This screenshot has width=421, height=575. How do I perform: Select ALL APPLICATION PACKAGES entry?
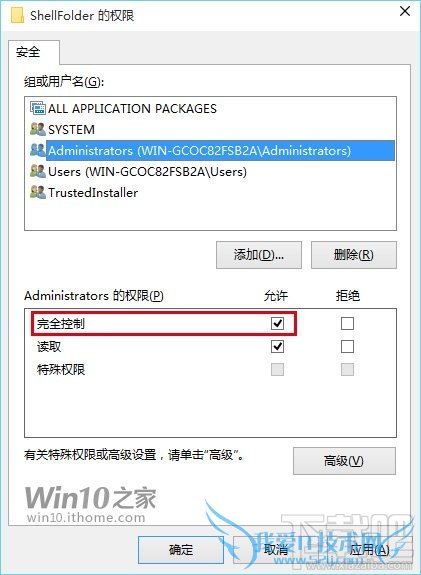(132, 109)
